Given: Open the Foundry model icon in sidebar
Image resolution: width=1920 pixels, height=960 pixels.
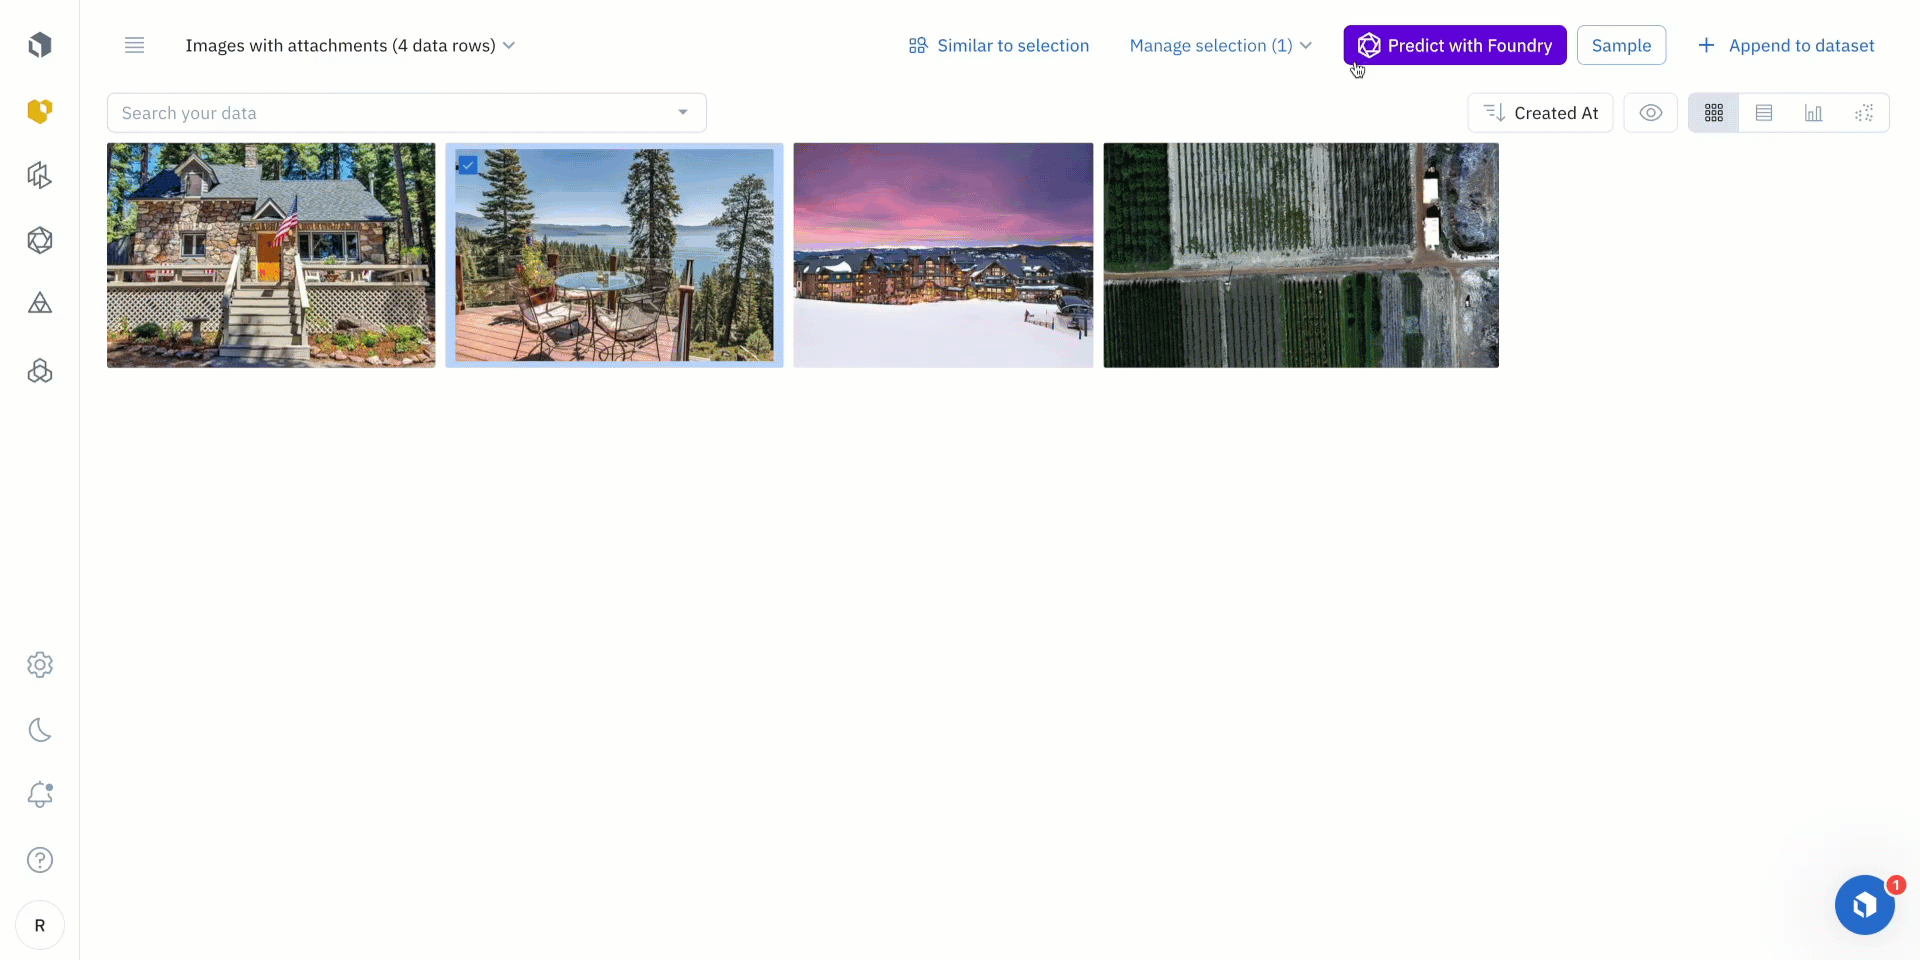Looking at the screenshot, I should 40,240.
